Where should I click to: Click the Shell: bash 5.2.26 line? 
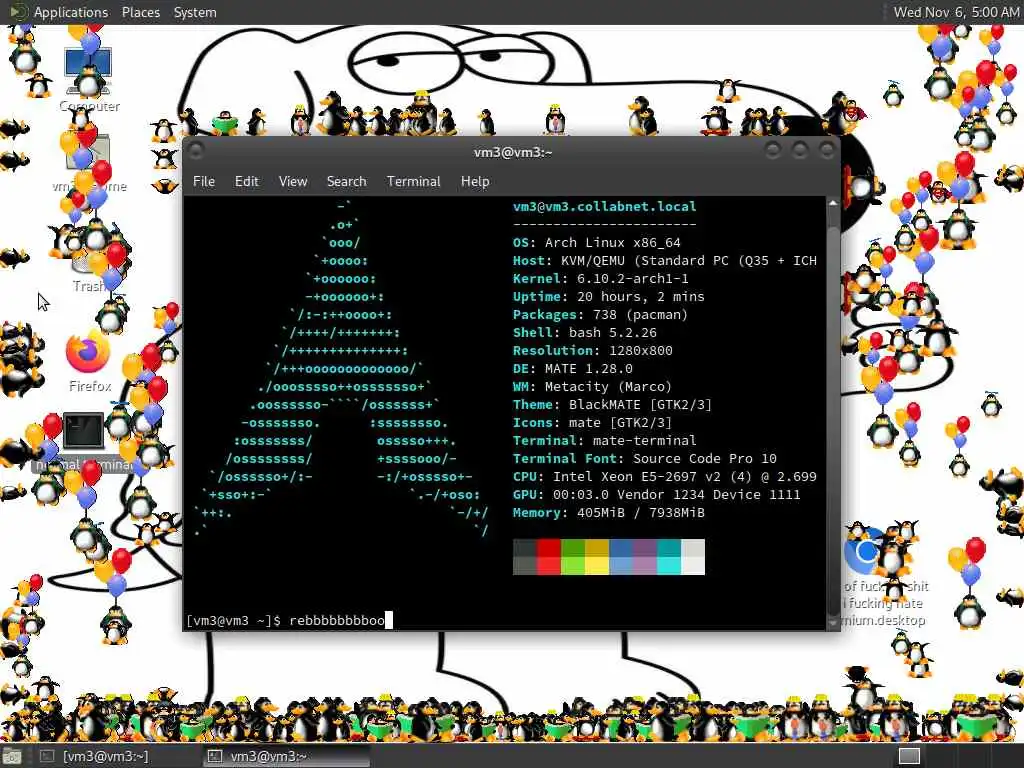584,332
